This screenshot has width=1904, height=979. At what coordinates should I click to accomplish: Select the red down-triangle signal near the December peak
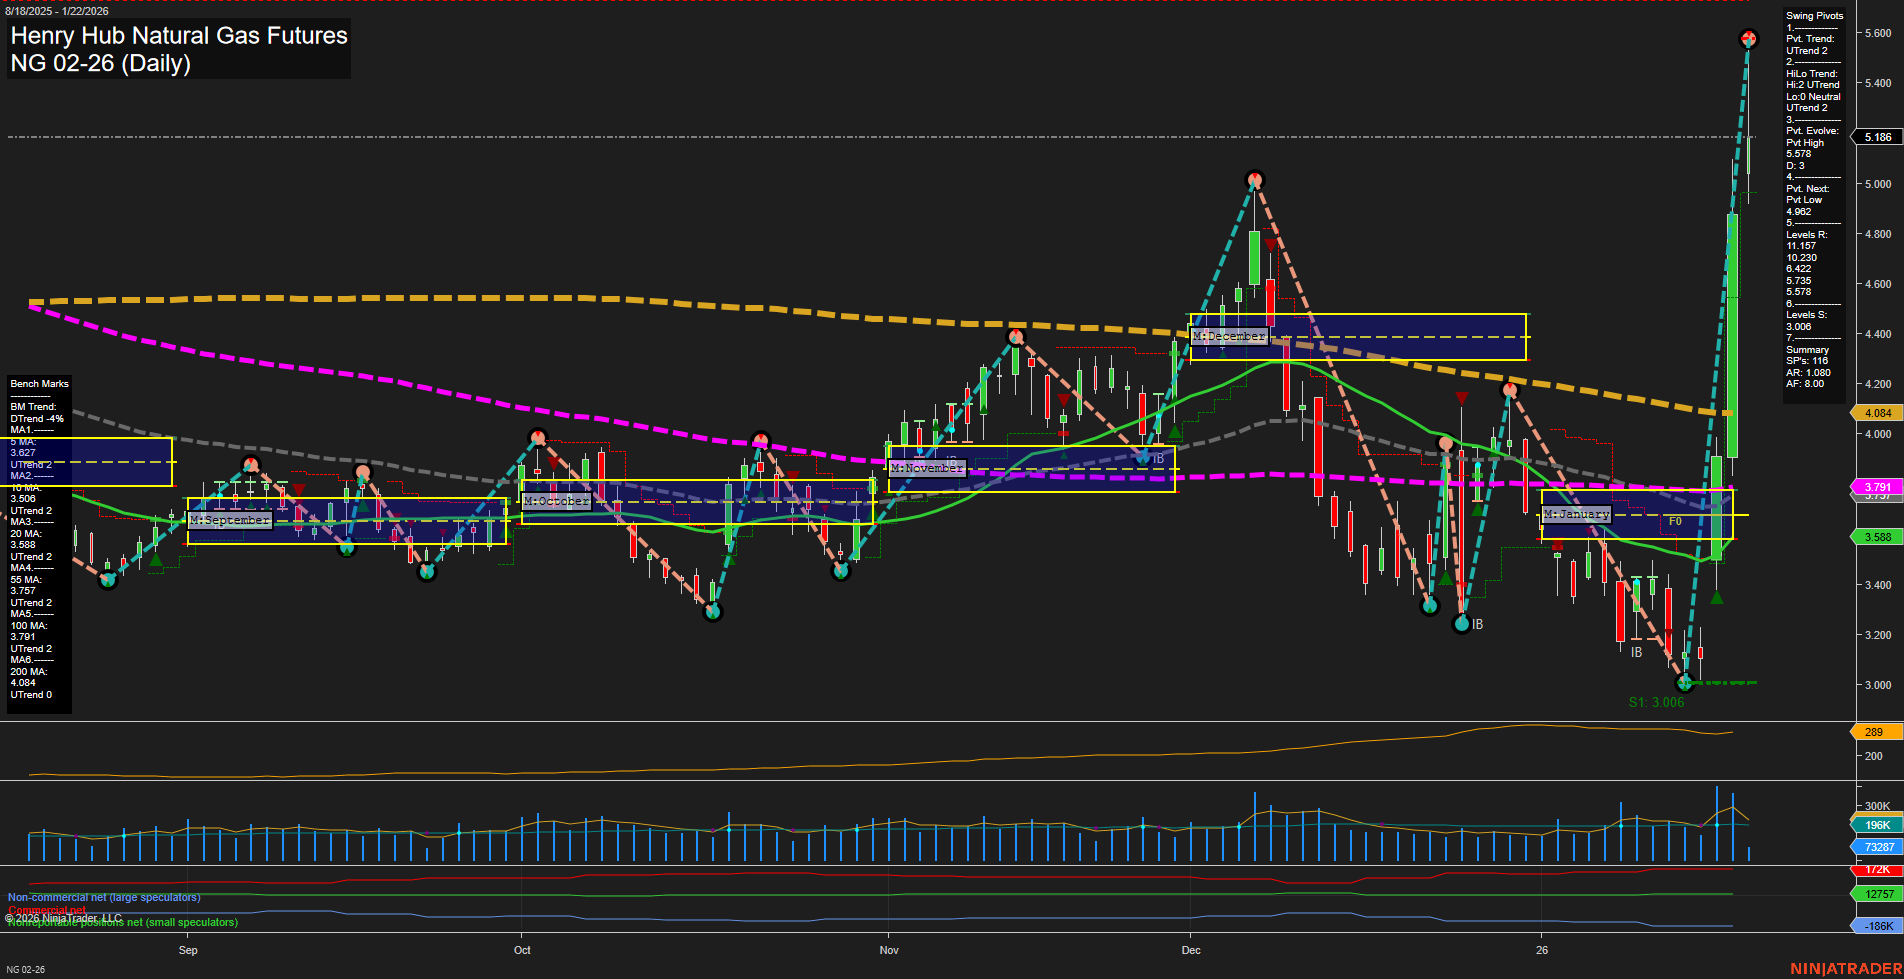[x=1271, y=245]
